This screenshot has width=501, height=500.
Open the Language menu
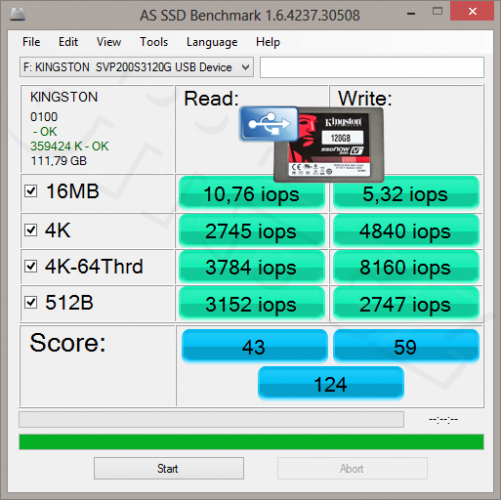212,42
